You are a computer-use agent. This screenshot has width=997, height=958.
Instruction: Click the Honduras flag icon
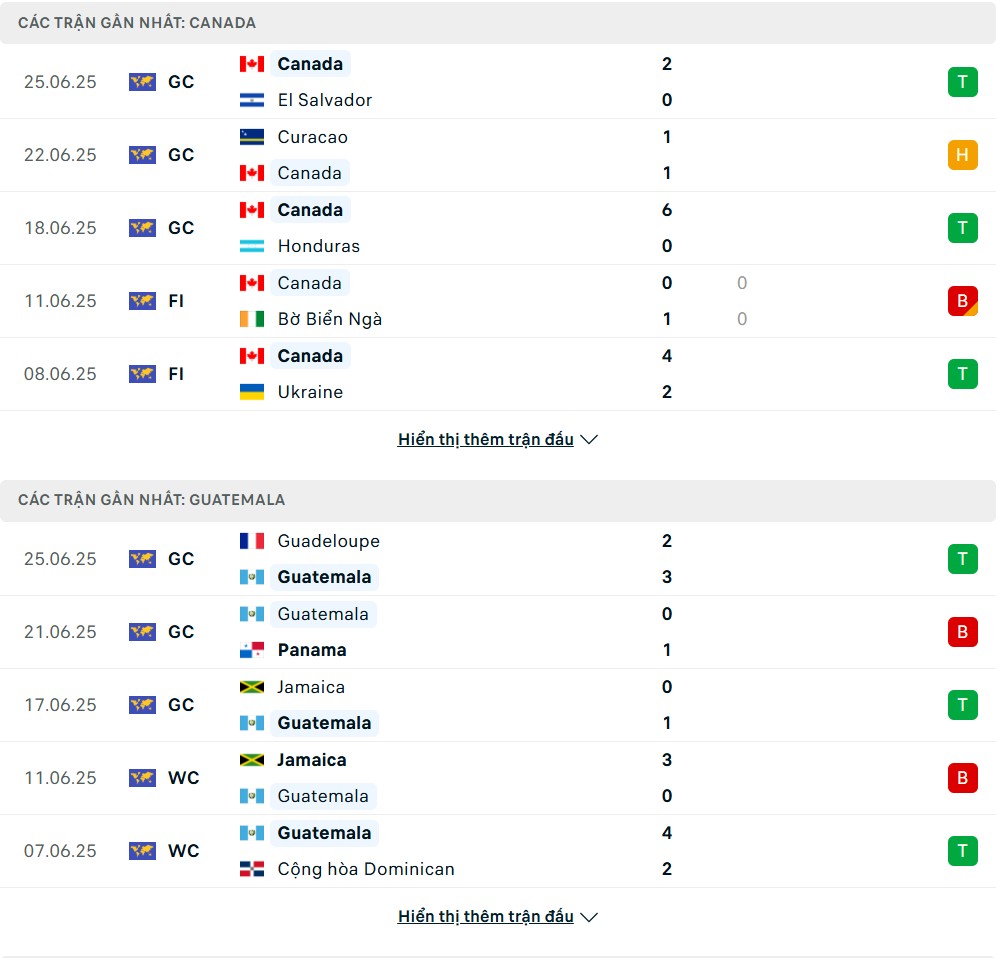pos(252,246)
